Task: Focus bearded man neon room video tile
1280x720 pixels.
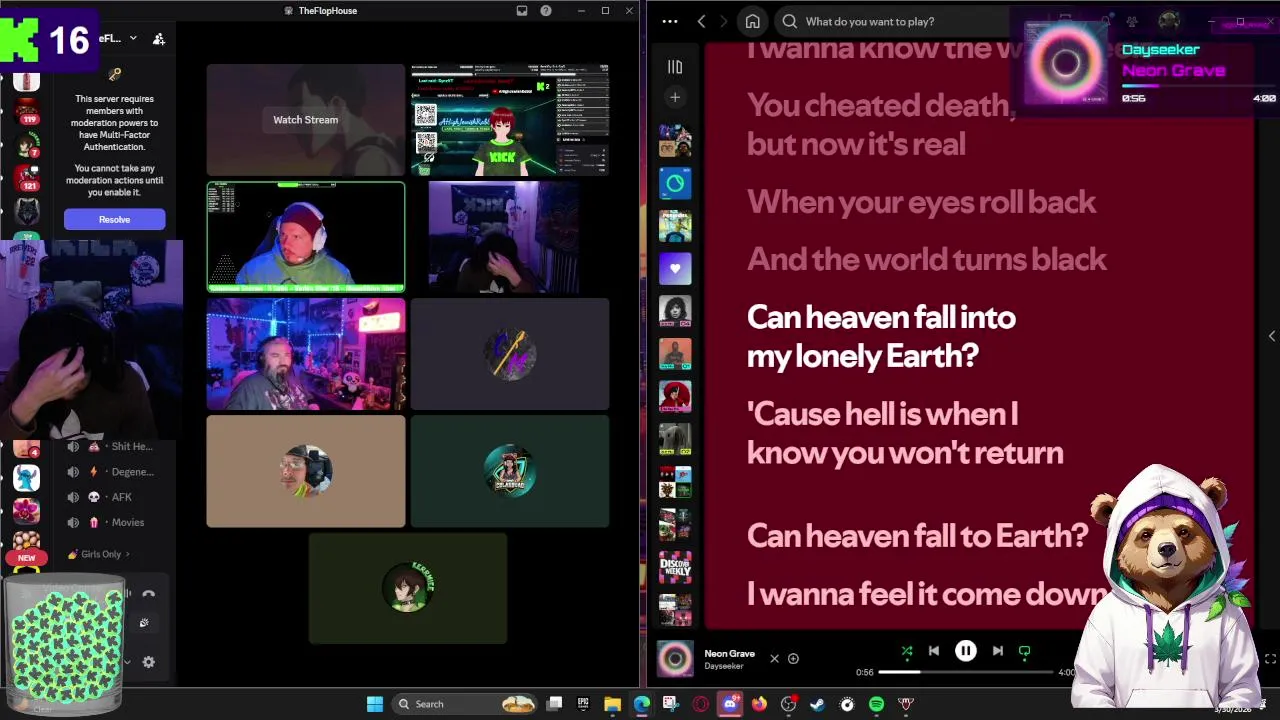Action: click(x=306, y=354)
